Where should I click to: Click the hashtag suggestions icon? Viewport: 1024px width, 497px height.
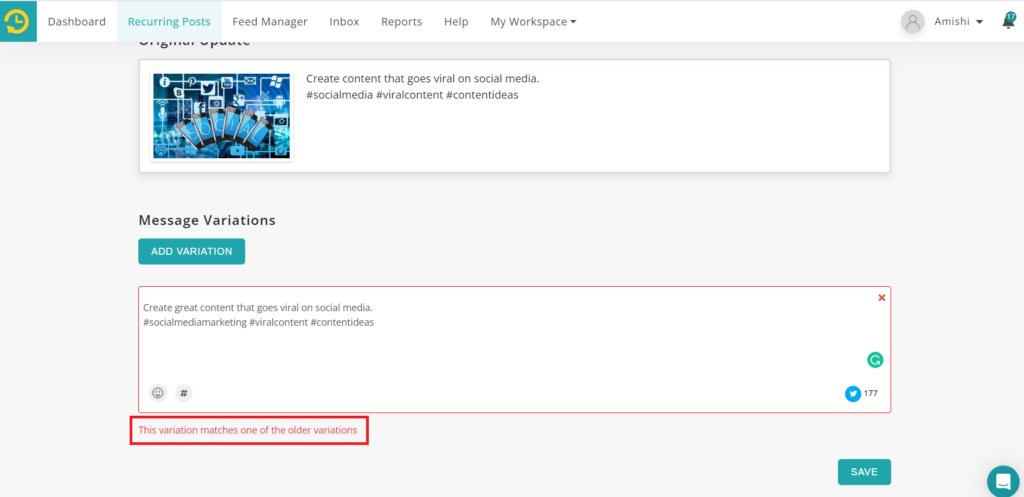184,393
